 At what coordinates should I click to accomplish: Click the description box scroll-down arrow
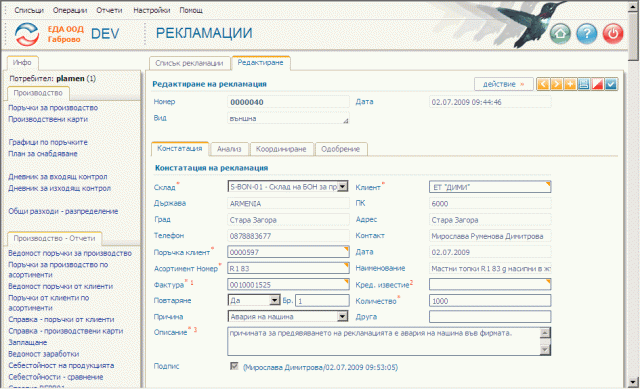point(545,349)
